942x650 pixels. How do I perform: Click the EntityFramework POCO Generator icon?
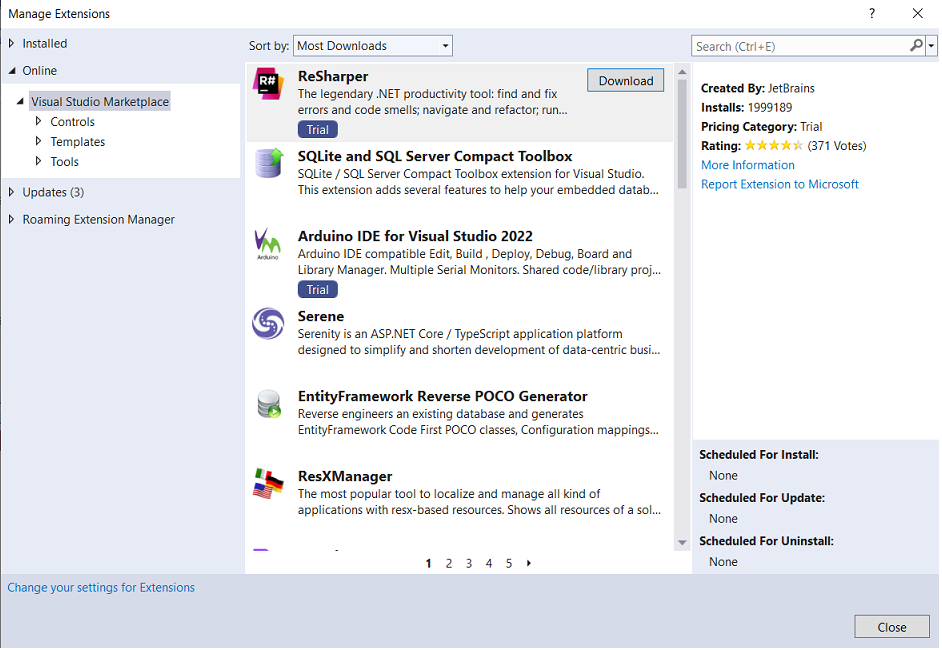coord(268,403)
